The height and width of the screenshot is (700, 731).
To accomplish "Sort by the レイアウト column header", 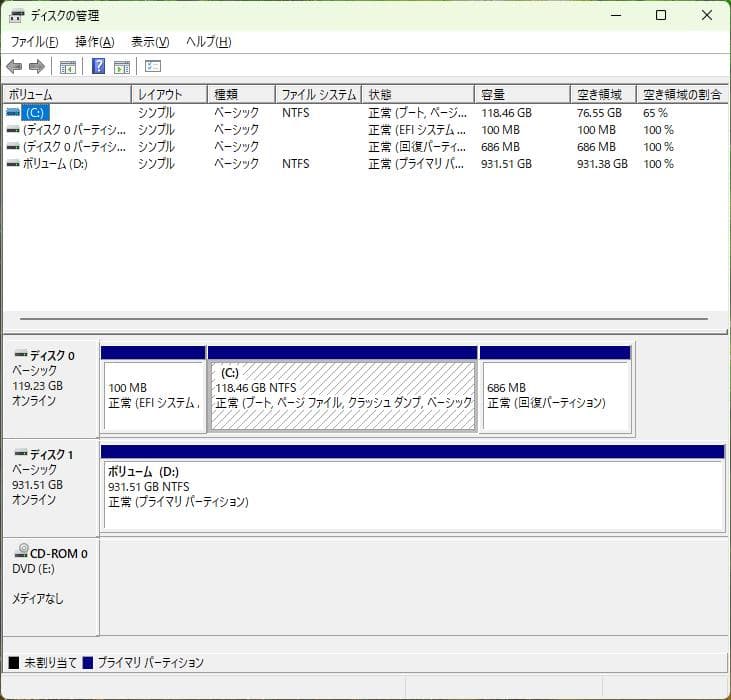I will point(170,95).
